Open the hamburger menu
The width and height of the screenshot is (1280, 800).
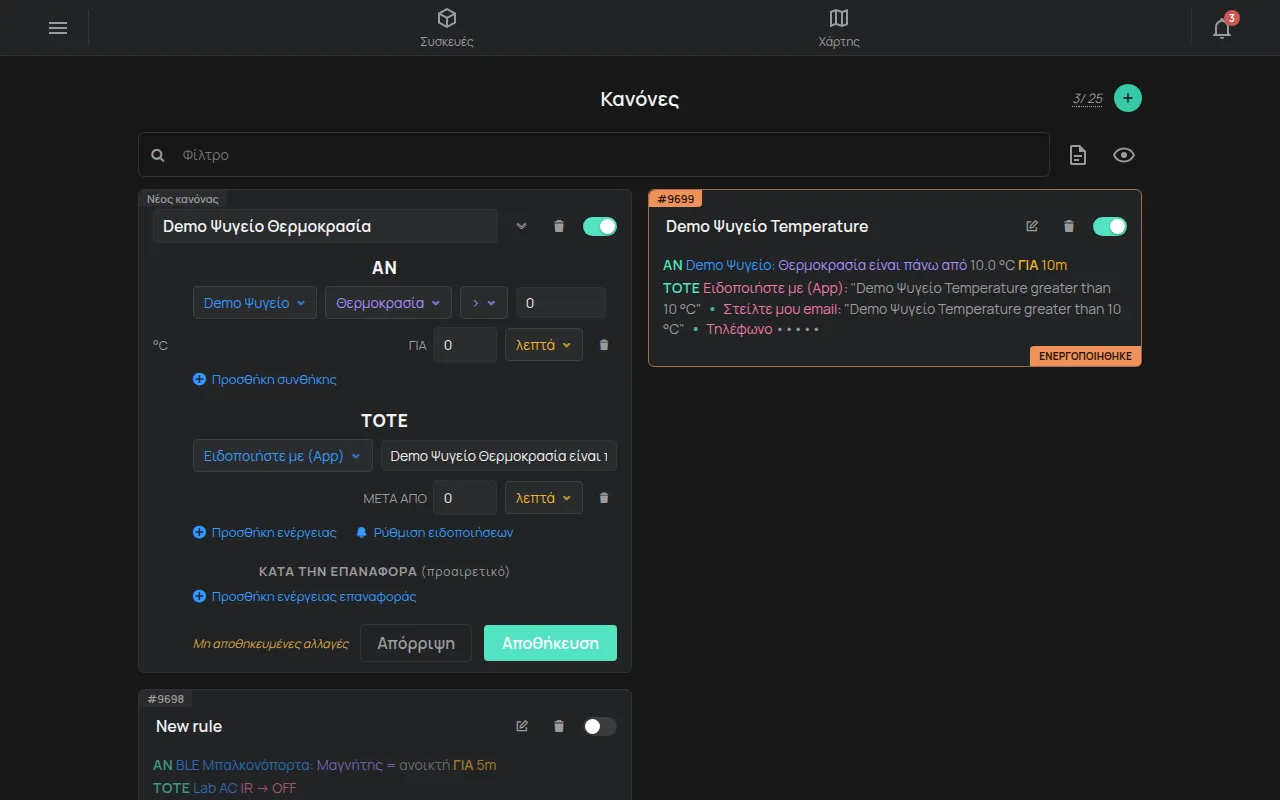(x=58, y=28)
